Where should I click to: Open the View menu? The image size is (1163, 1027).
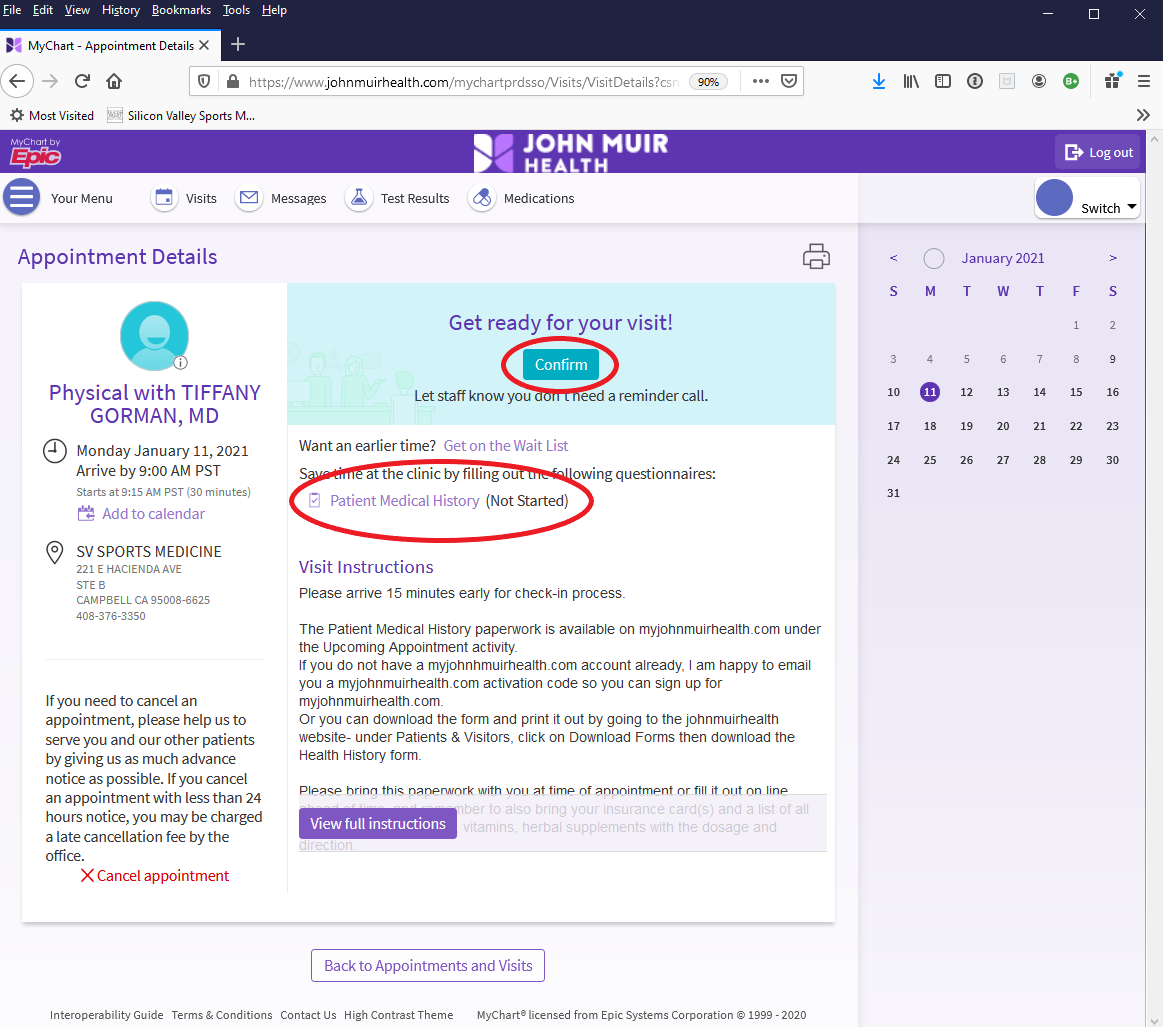pyautogui.click(x=77, y=10)
